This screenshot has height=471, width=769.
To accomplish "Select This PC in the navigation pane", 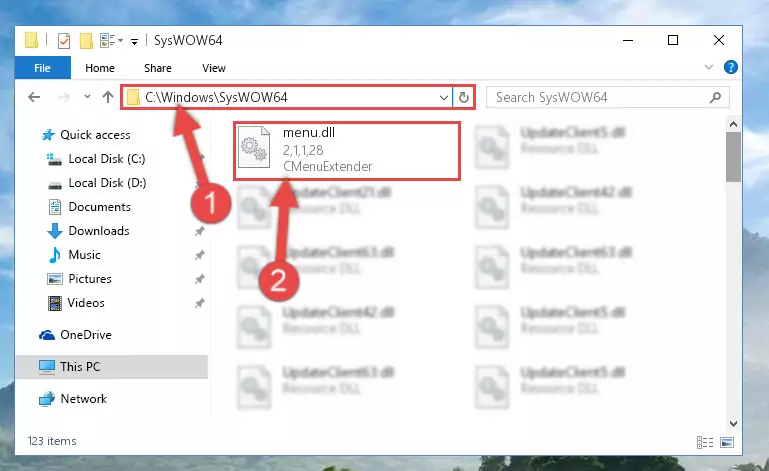I will [112, 367].
